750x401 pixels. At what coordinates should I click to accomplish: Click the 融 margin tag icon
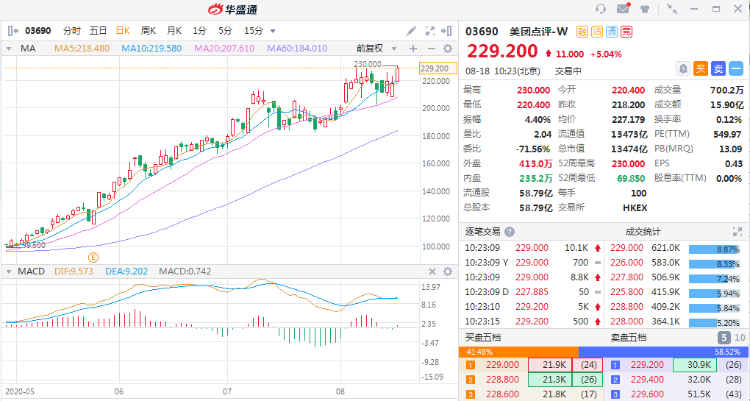pyautogui.click(x=582, y=32)
